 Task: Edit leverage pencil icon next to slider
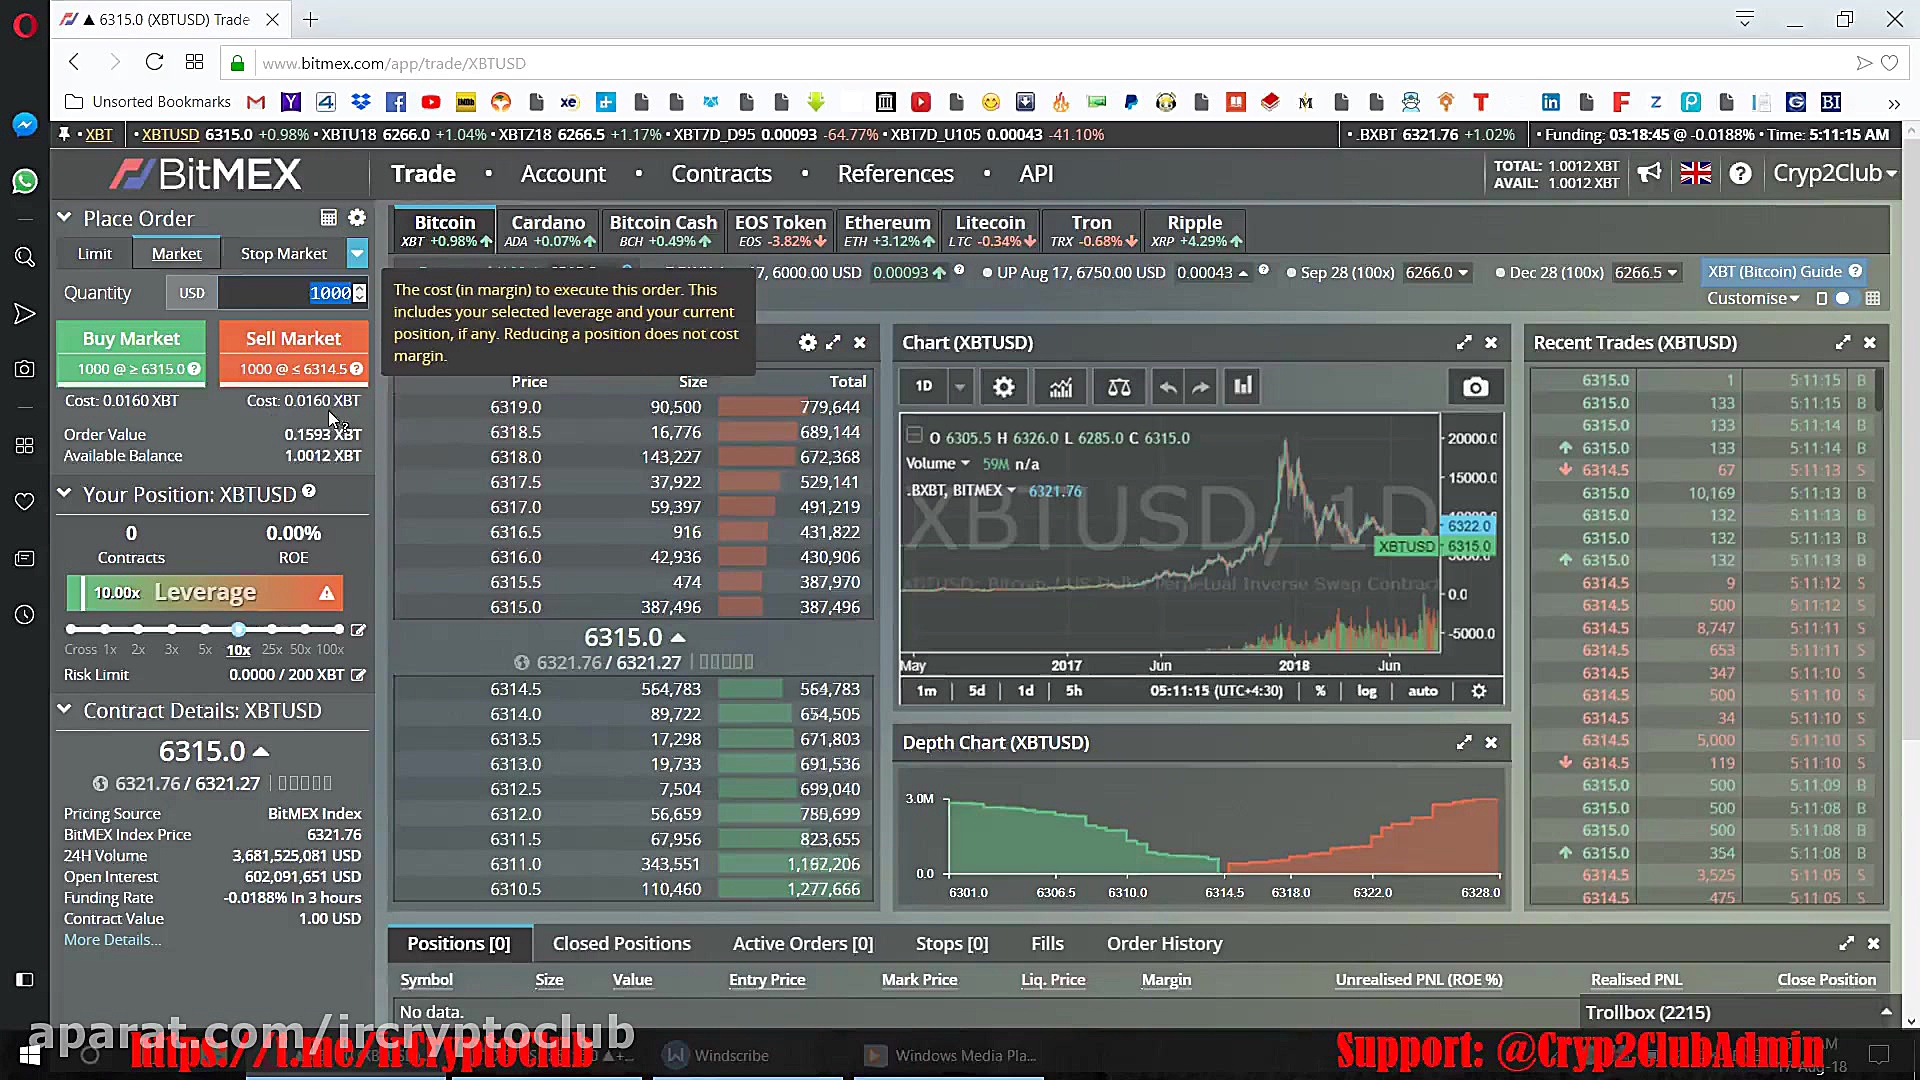click(358, 630)
